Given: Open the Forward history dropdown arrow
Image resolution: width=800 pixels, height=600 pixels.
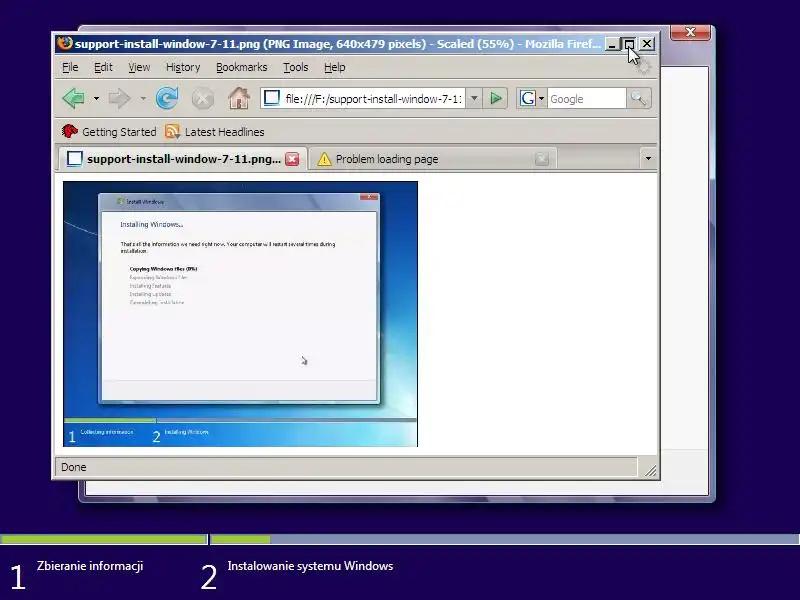Looking at the screenshot, I should (143, 98).
